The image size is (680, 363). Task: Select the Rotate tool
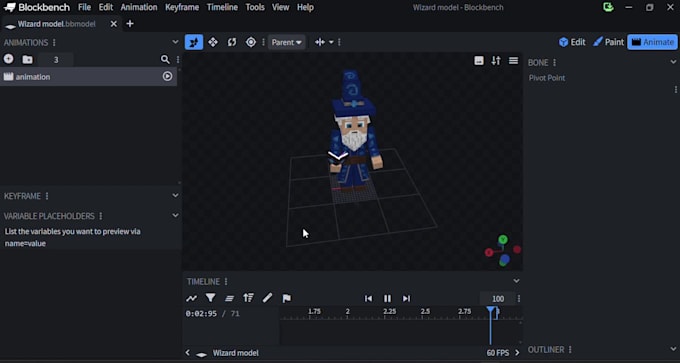point(232,42)
